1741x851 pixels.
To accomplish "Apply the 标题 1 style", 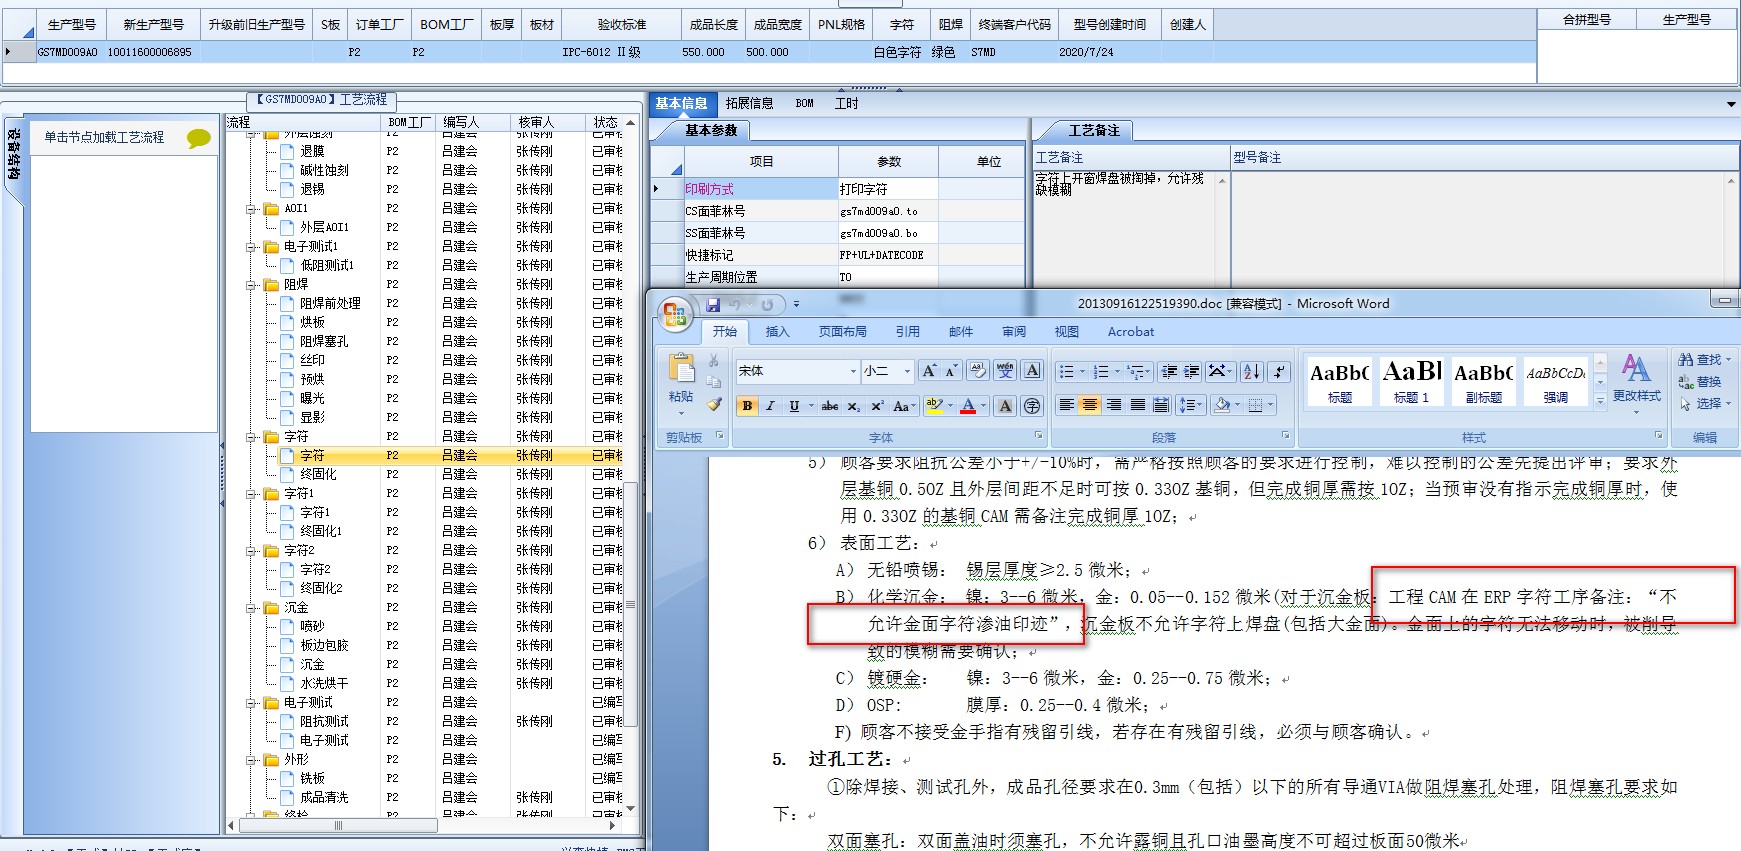I will 1412,381.
